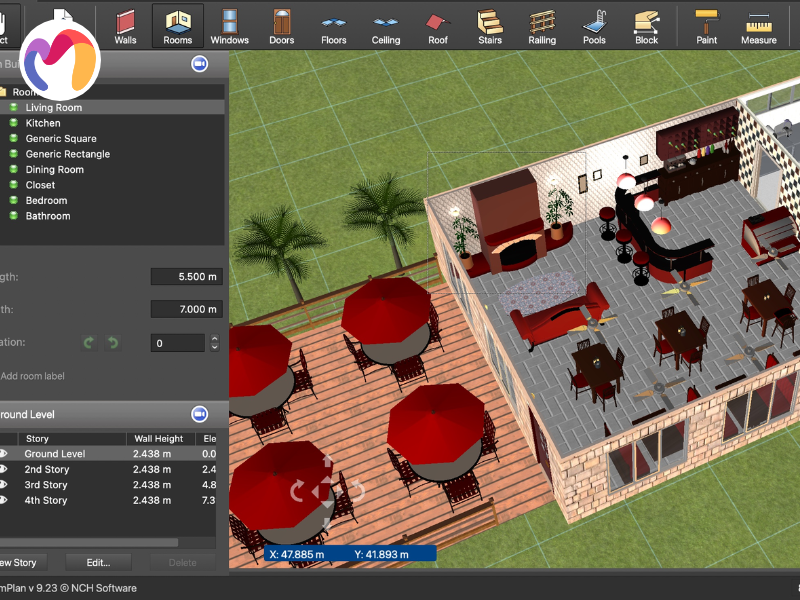Click the rotation value stepper arrows
The image size is (800, 600).
coord(214,343)
